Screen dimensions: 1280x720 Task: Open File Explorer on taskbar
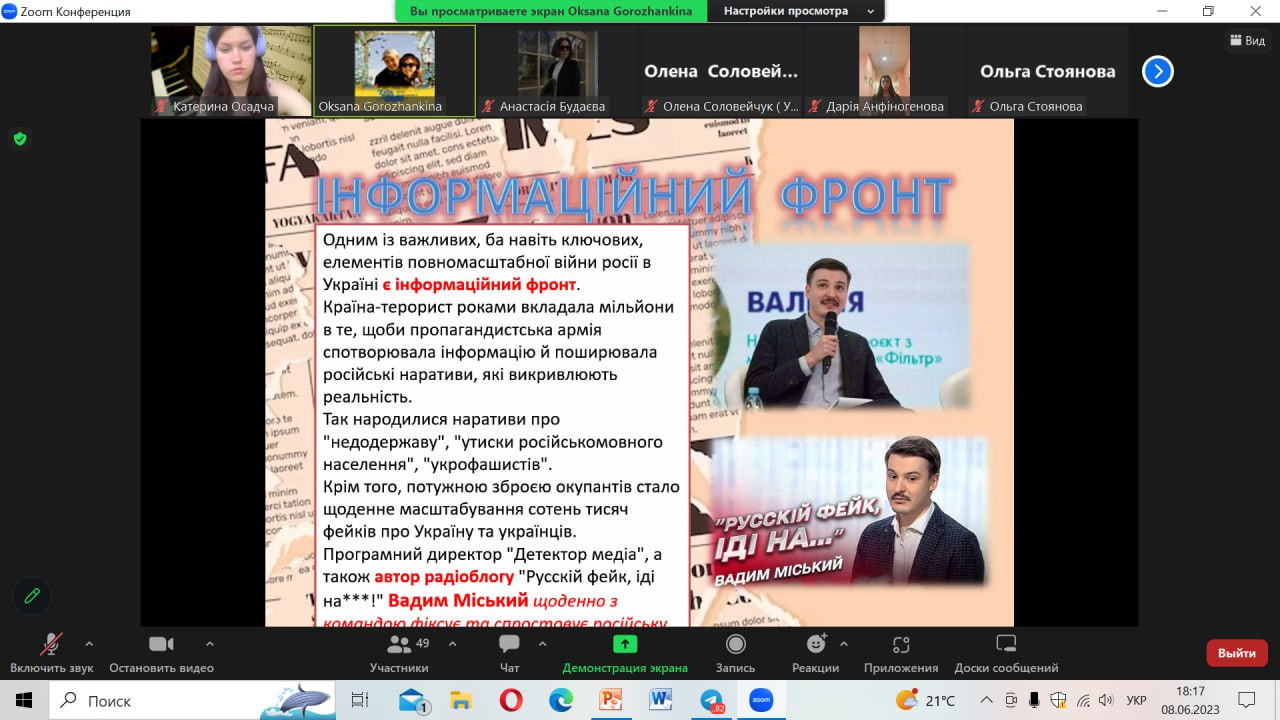(x=460, y=700)
